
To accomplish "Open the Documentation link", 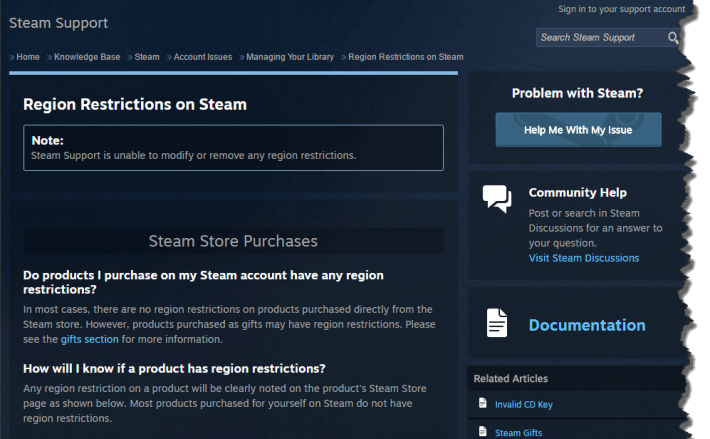I will [x=587, y=325].
